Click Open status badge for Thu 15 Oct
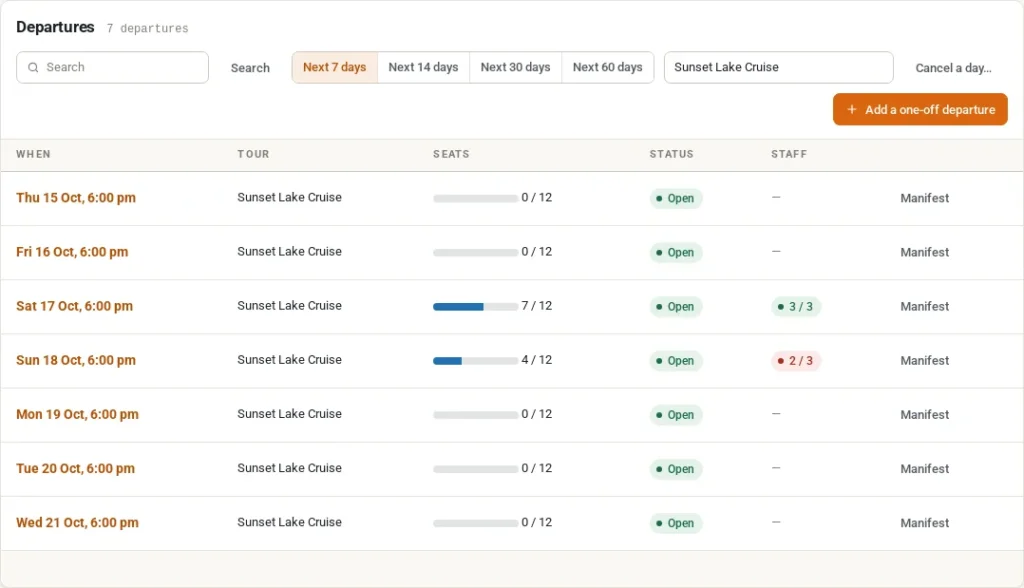1024x588 pixels. pos(675,198)
